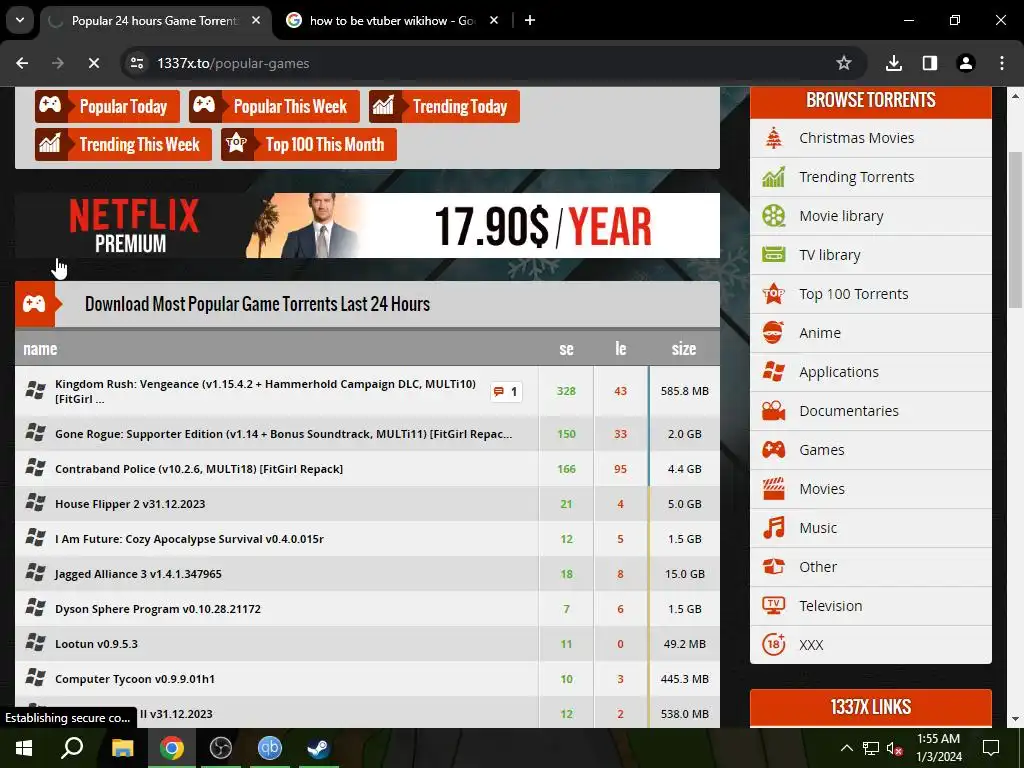
Task: Click the Documentaries camera icon
Action: pos(774,411)
